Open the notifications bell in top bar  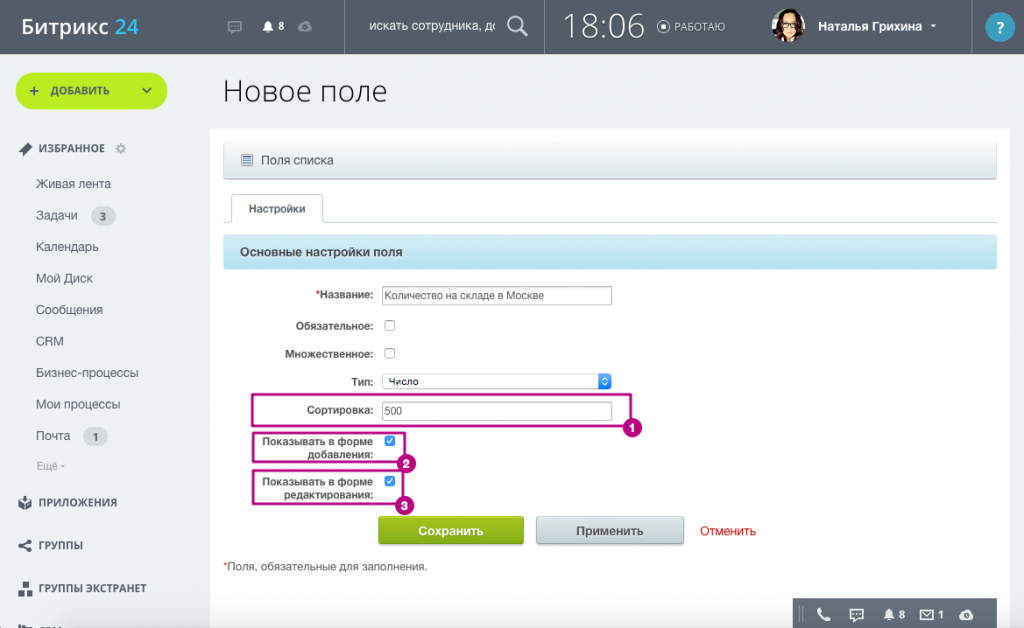tap(269, 26)
